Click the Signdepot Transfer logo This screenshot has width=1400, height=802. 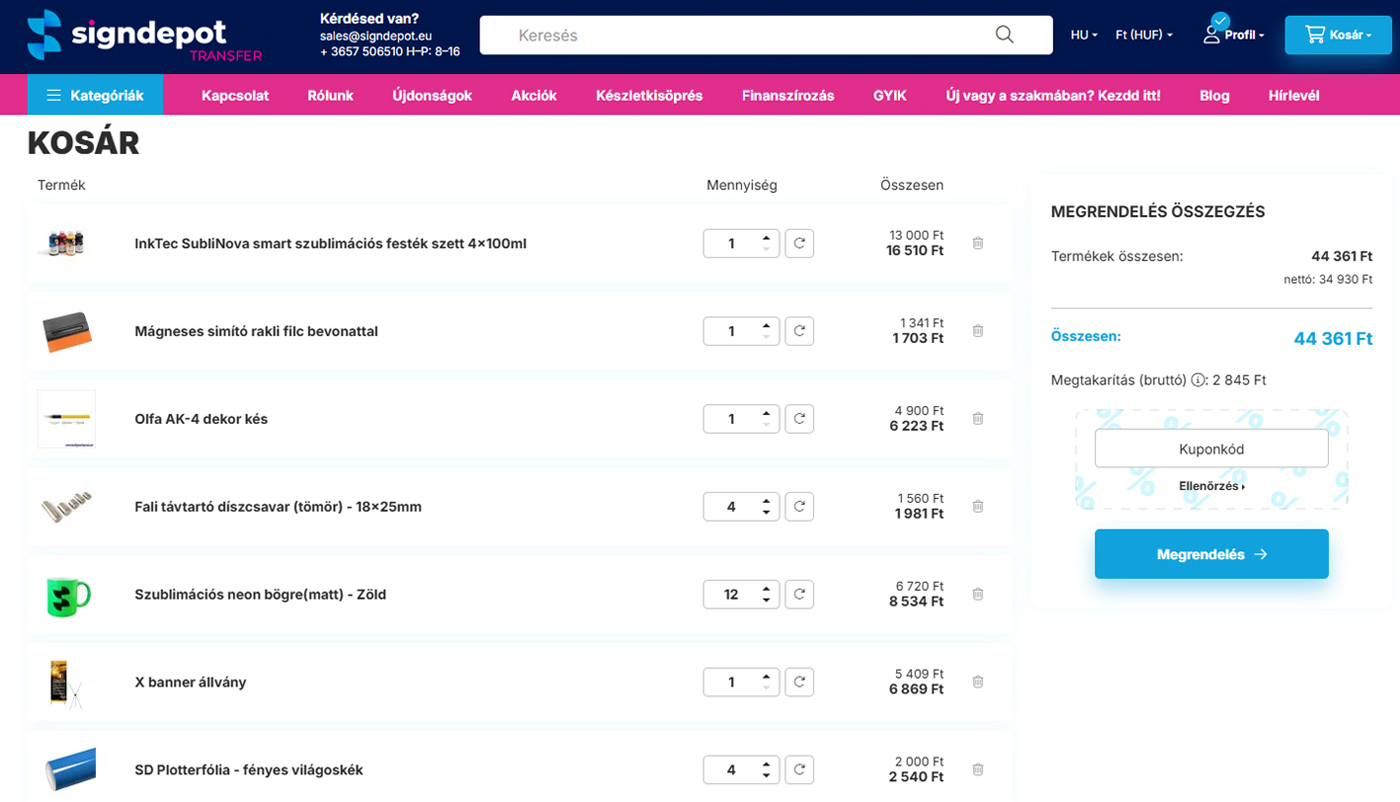(x=144, y=35)
